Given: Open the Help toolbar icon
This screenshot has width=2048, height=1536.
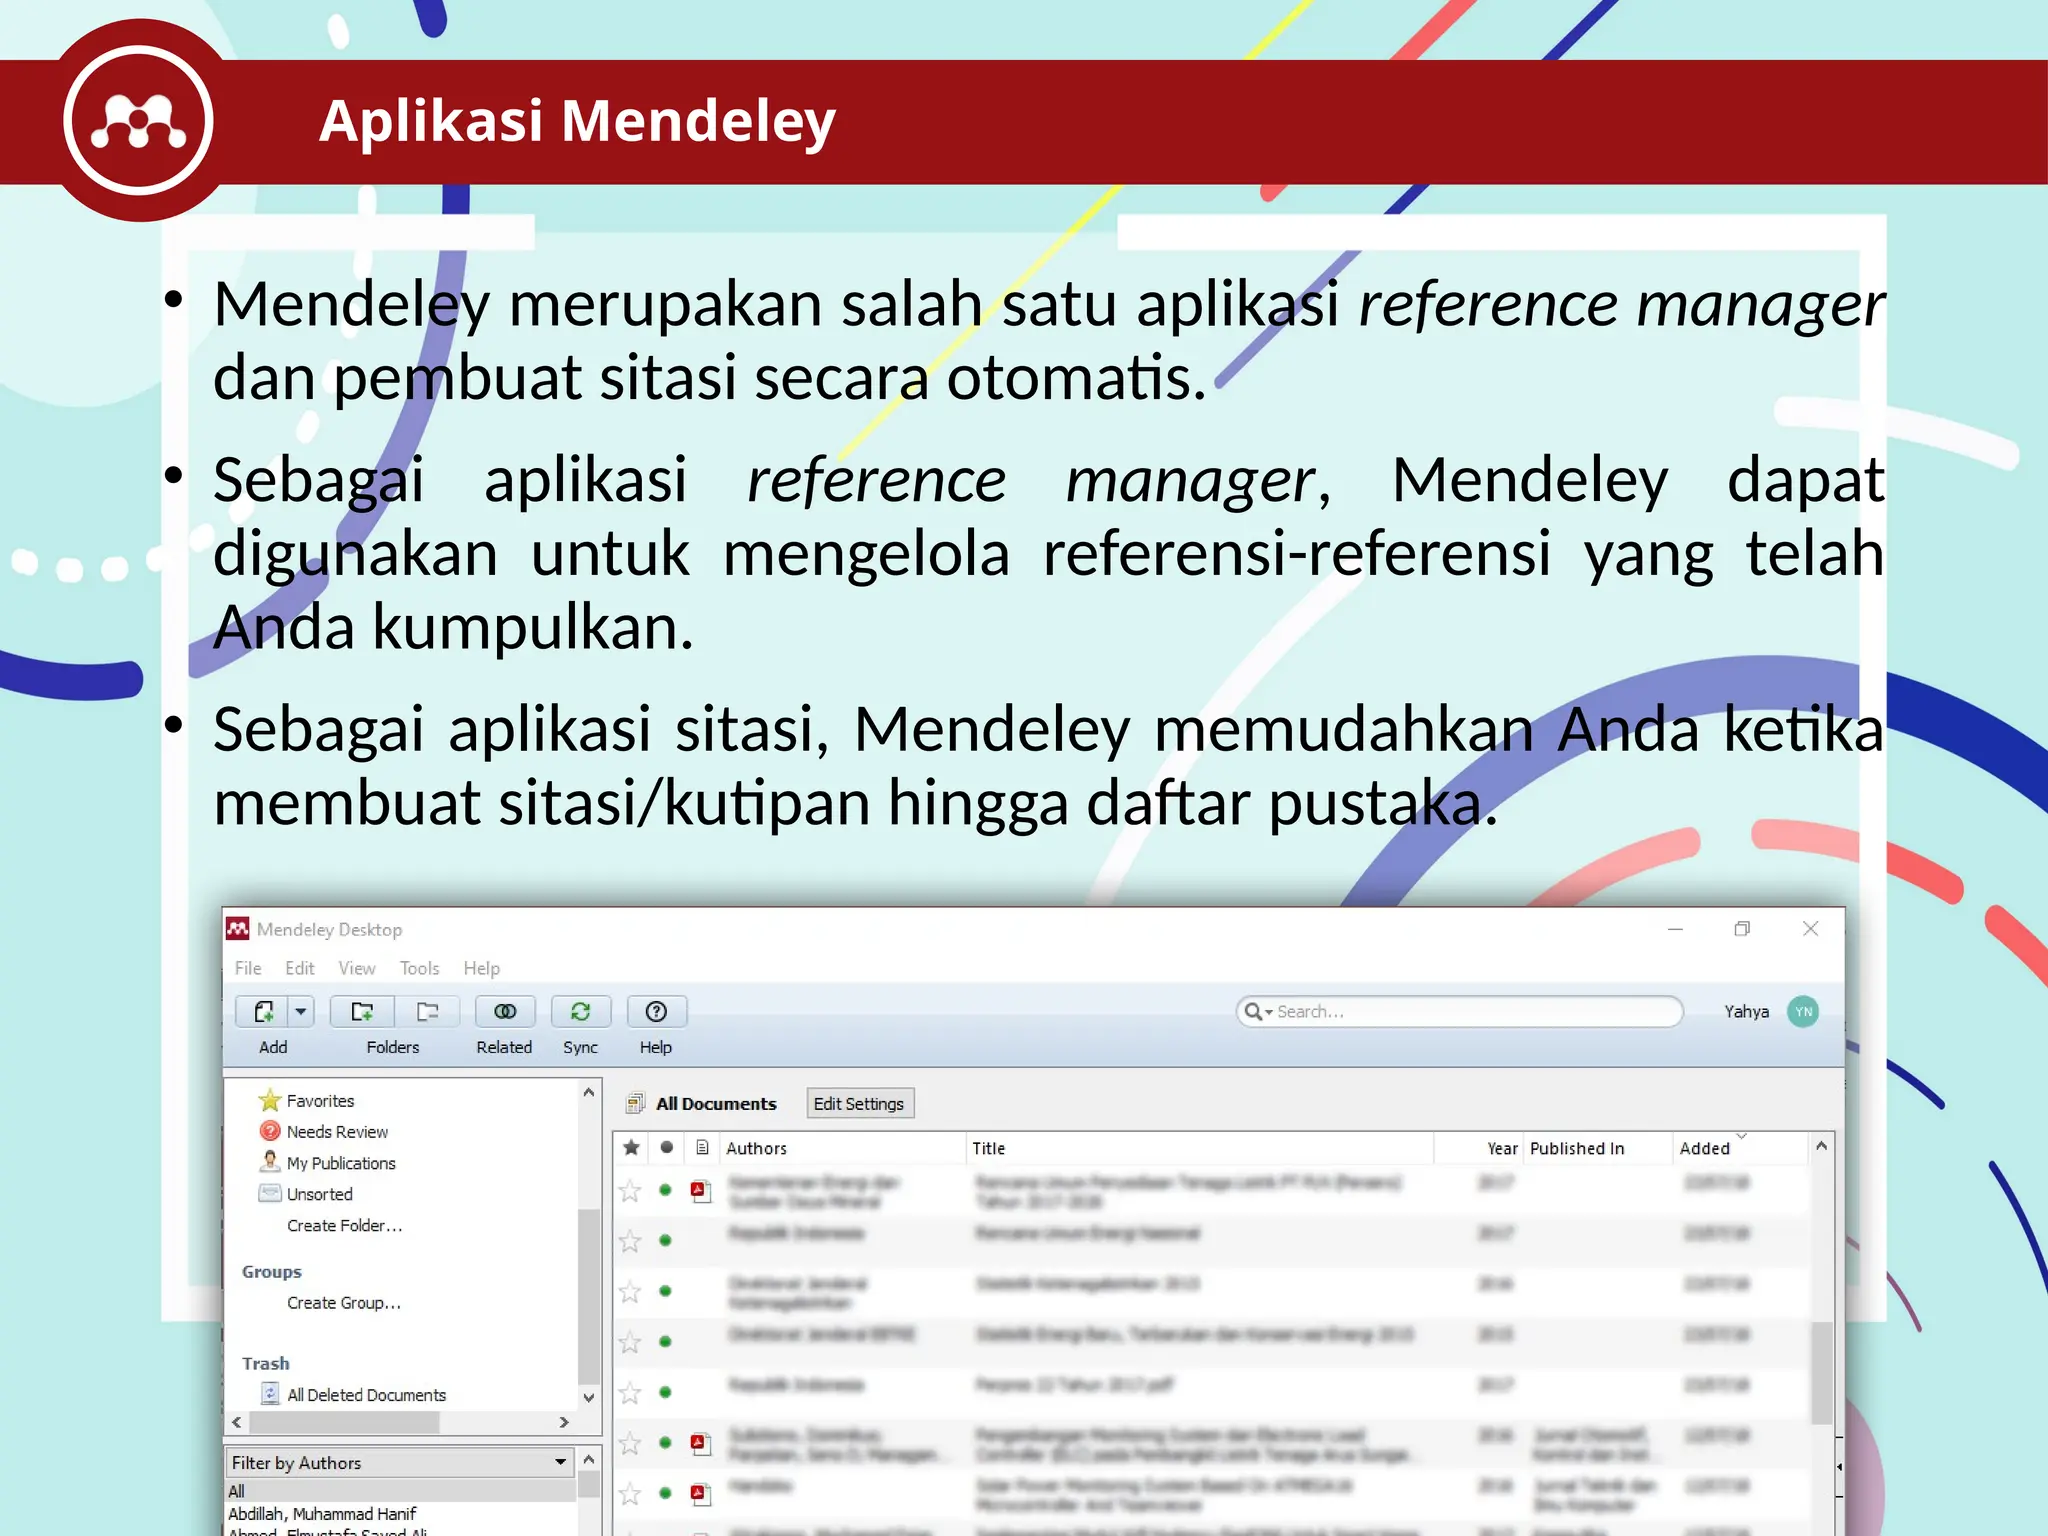Looking at the screenshot, I should tap(656, 1011).
